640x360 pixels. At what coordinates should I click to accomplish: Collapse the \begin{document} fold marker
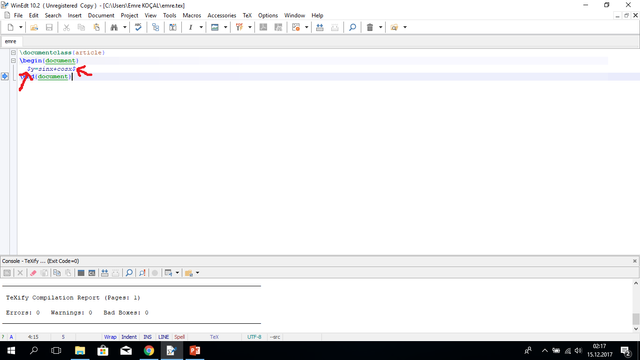pyautogui.click(x=13, y=60)
